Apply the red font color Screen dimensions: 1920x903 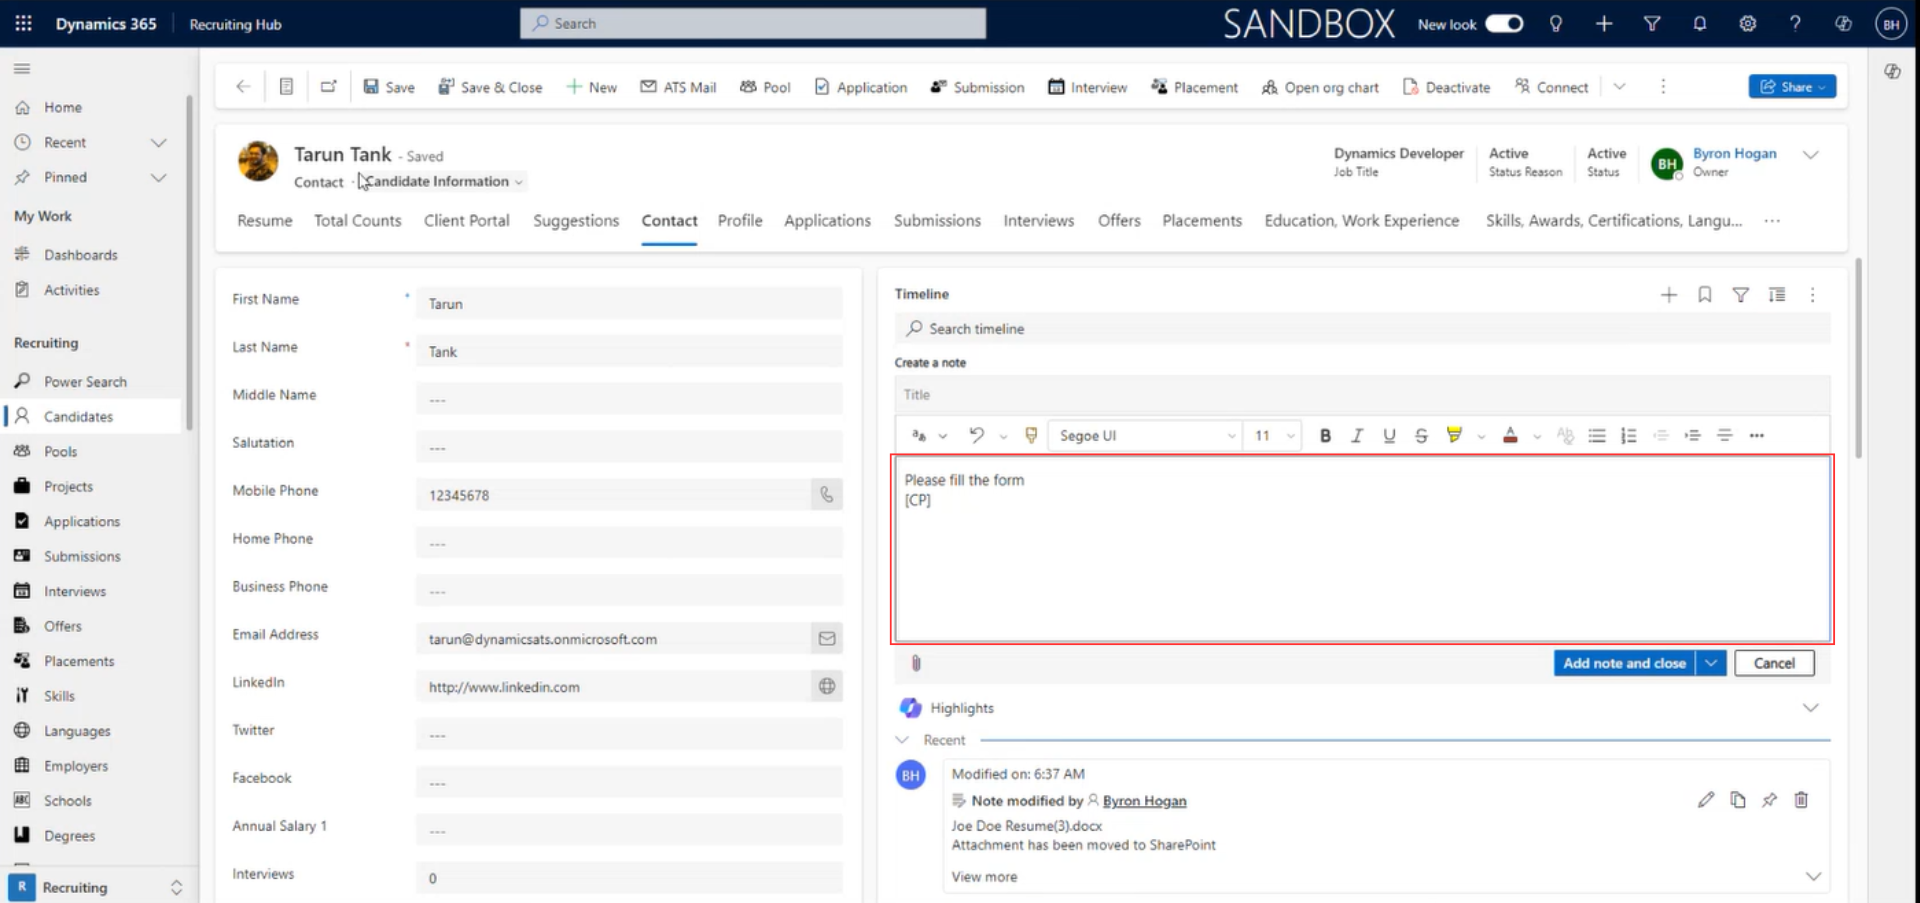point(1510,435)
